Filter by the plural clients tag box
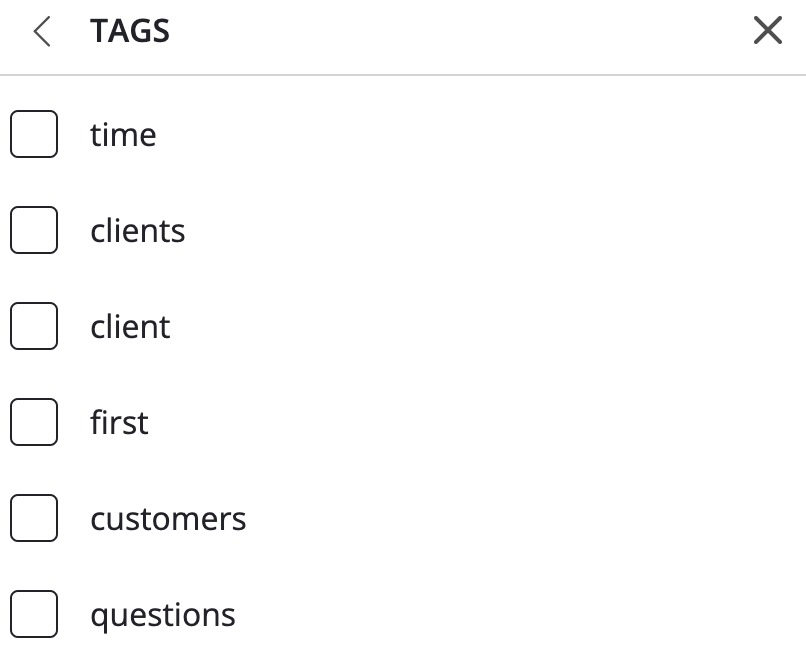806x648 pixels. point(34,231)
